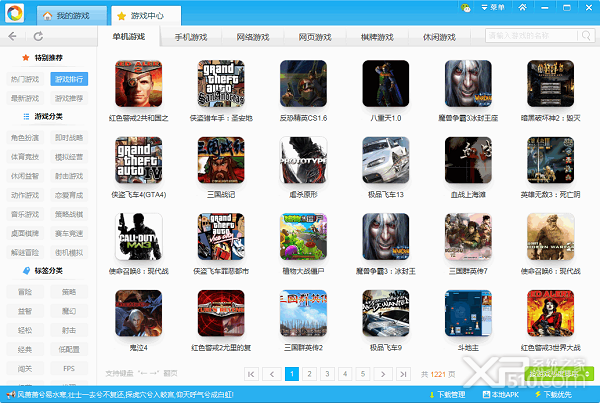Go to page 5 of results
This screenshot has height=403, width=600.
tap(363, 374)
